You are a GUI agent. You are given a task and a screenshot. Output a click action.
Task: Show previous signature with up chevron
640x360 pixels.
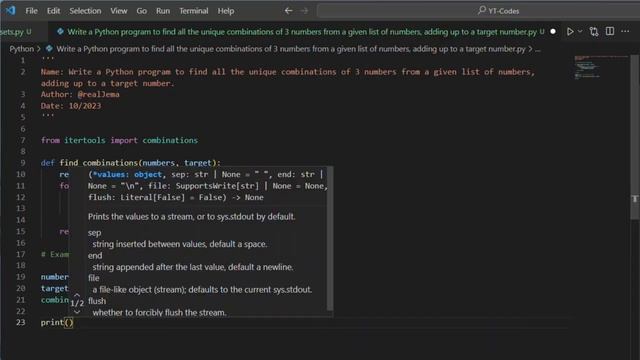click(x=77, y=294)
